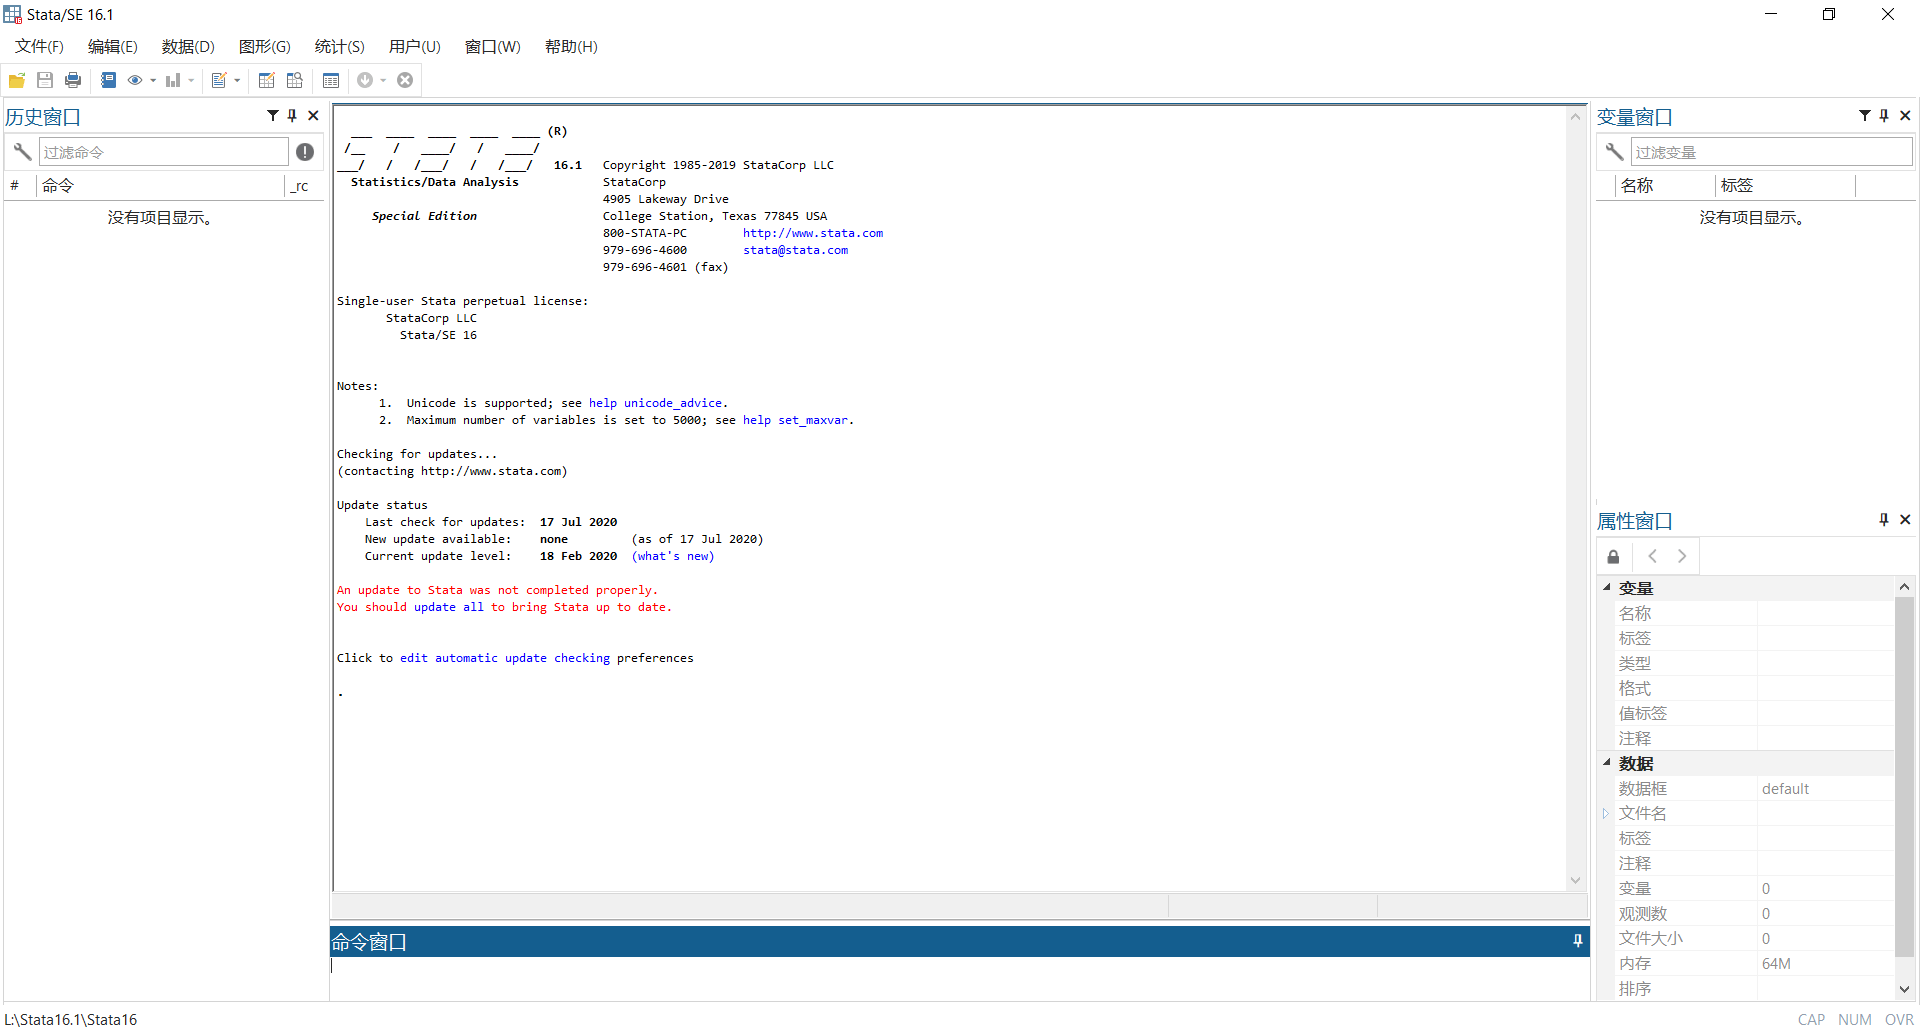Expand the 文件名 row in Properties
Screen dimensions: 1920x1030
click(x=1606, y=814)
